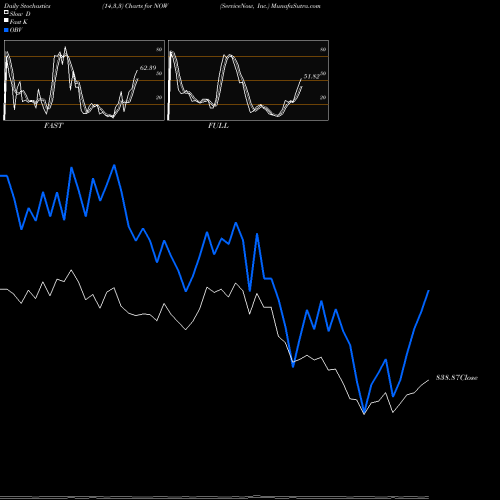Screen dimensions: 500x500
Task: Click the 80 axis label in FULL chart
Action: pos(323,49)
